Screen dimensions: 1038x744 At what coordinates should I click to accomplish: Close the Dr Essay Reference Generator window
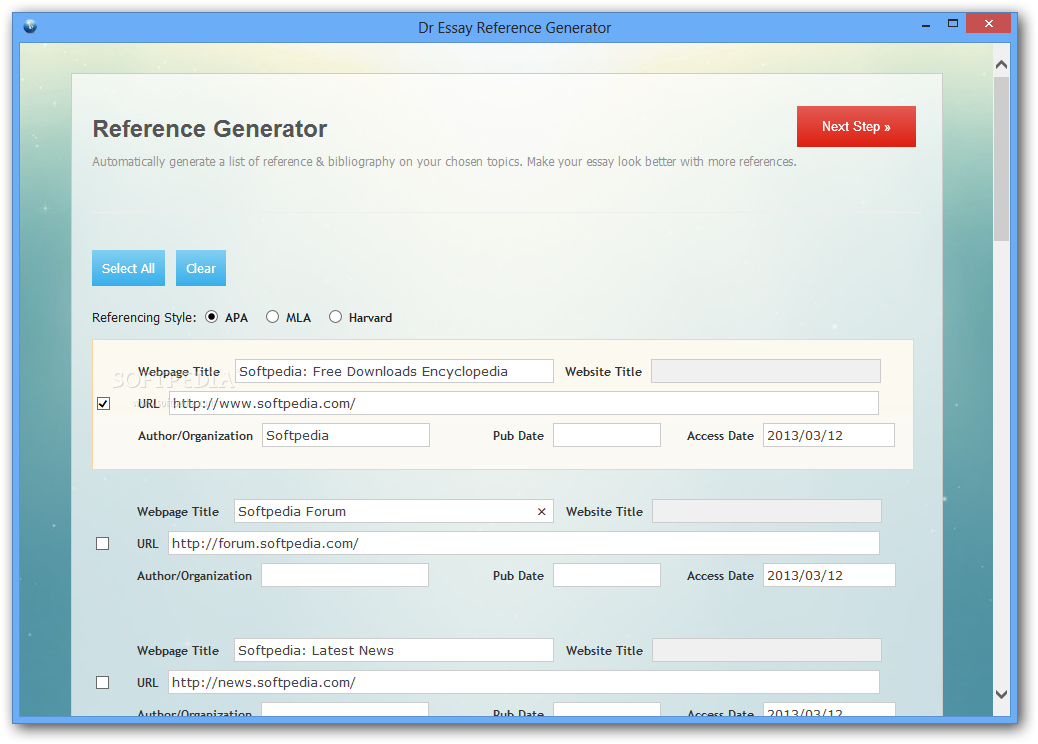point(988,24)
